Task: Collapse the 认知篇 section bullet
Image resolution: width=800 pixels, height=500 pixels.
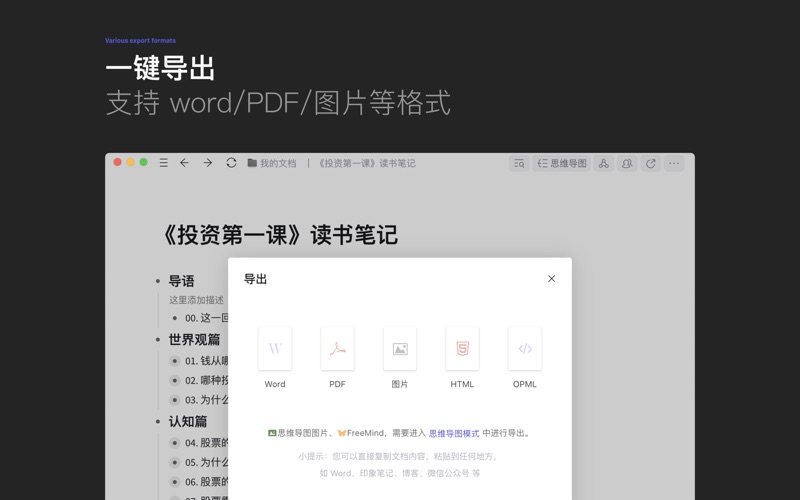Action: (x=158, y=422)
